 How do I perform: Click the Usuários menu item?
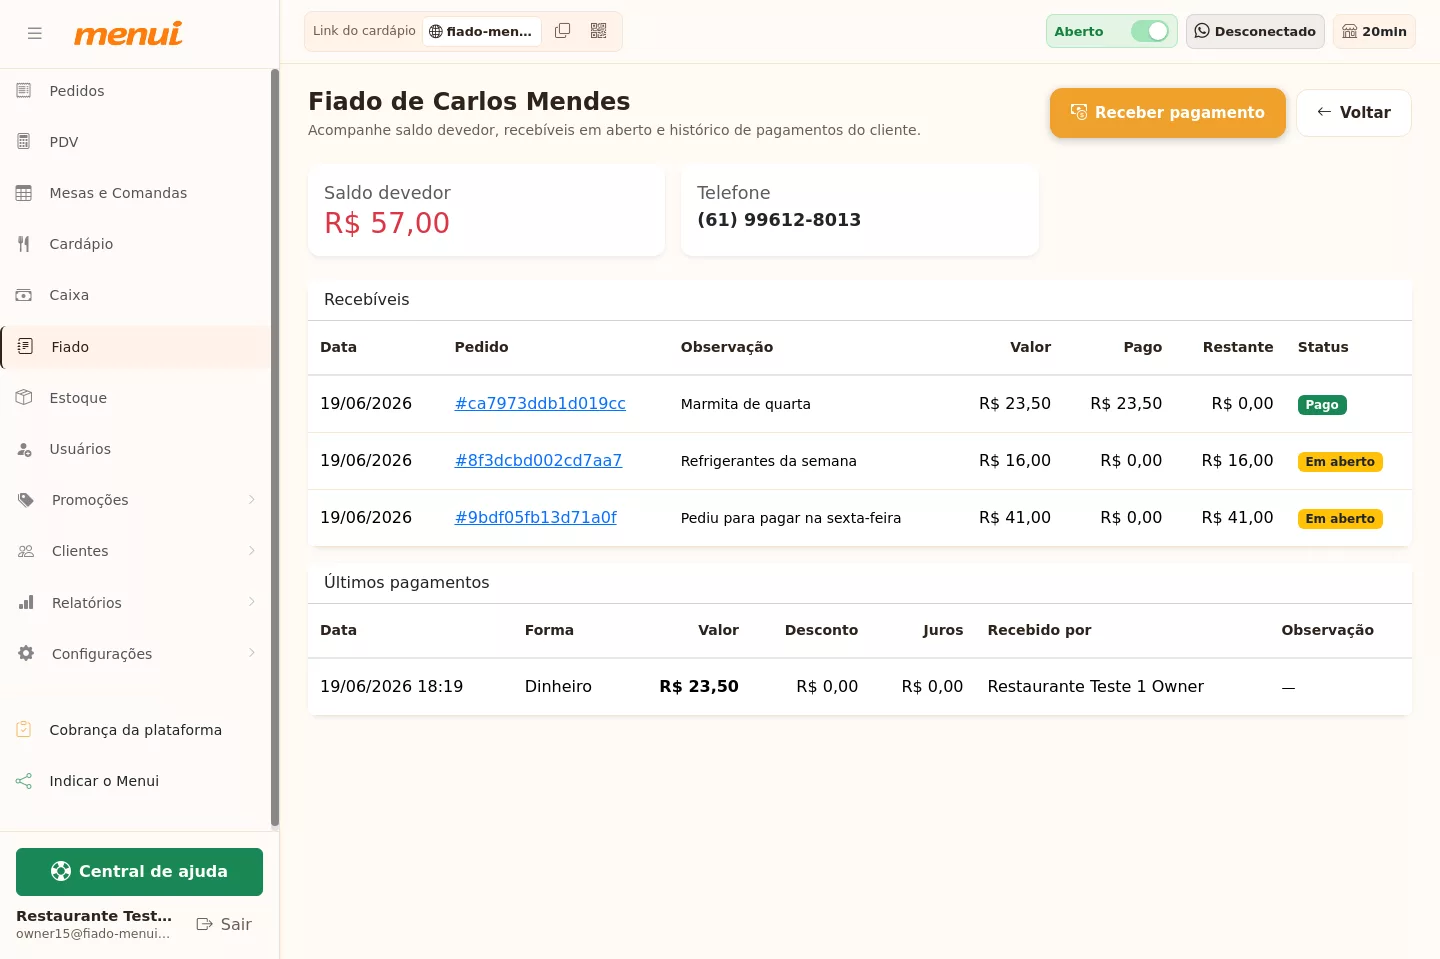click(136, 449)
